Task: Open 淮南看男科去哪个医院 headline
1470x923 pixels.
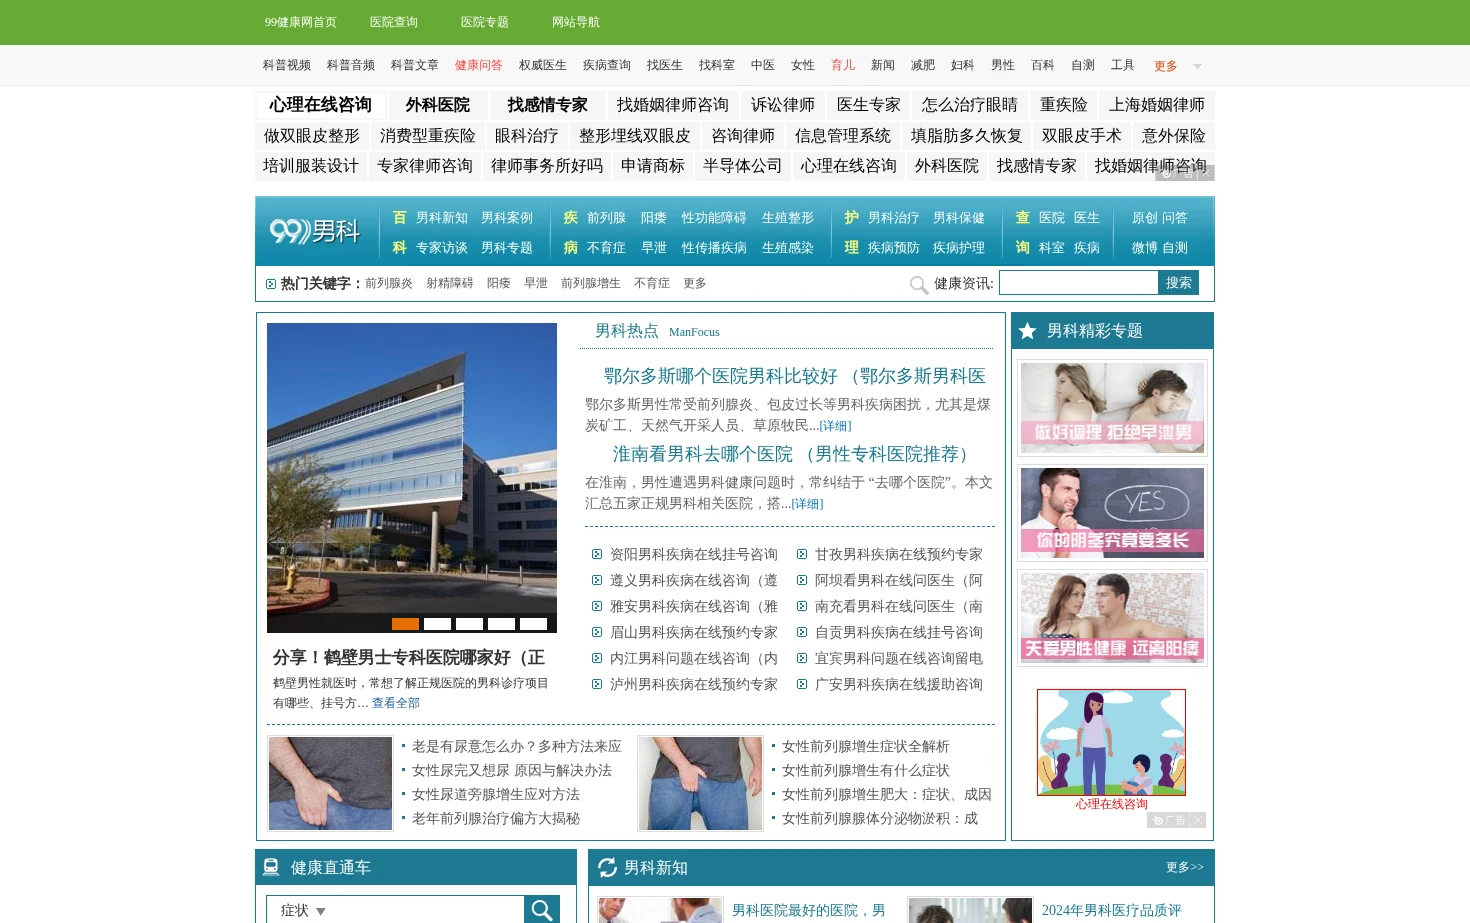Action: pos(795,454)
